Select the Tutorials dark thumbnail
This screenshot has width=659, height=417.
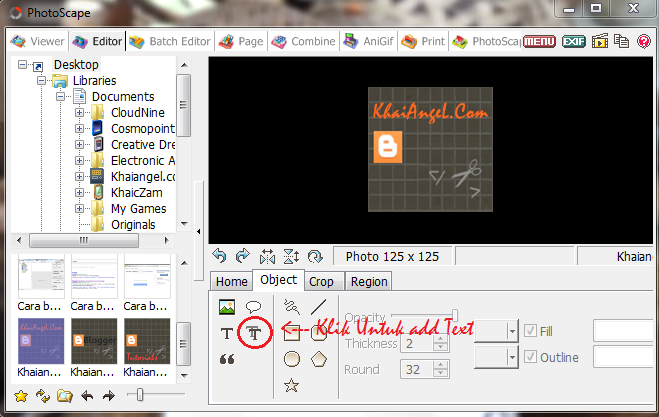click(147, 340)
